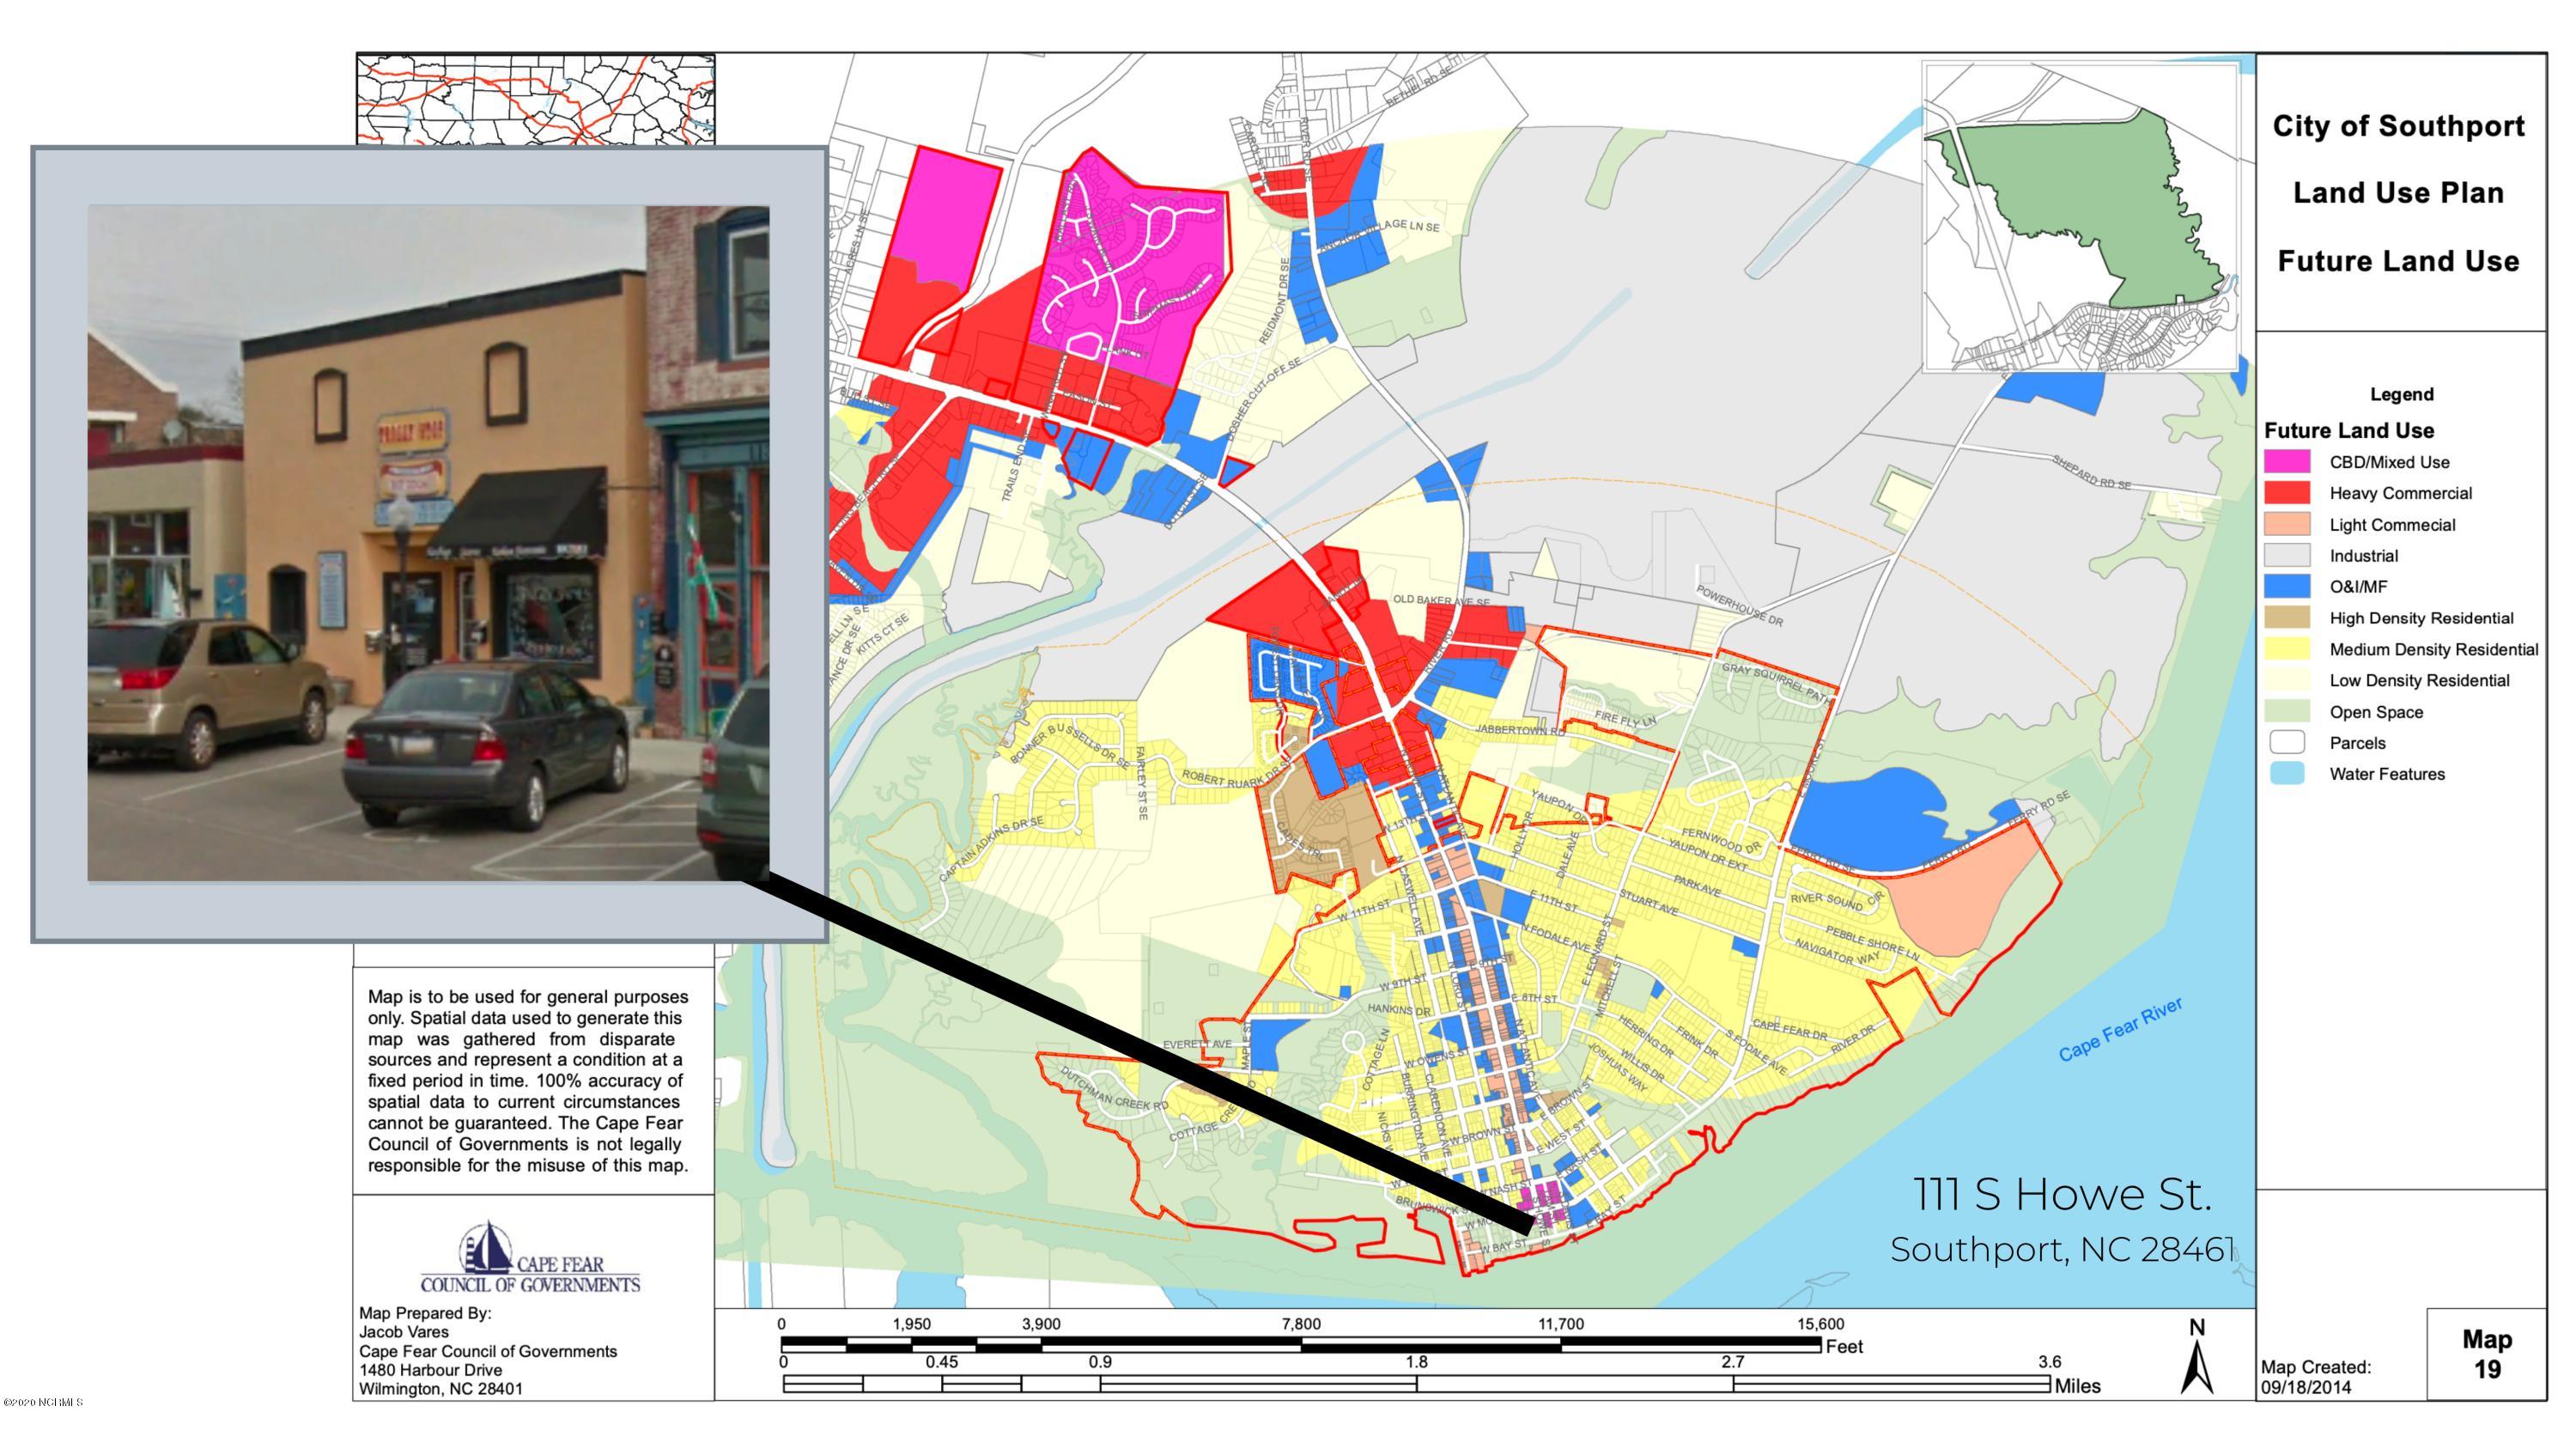Click the green city locator inset map
2576x1449 pixels.
(x=2081, y=217)
